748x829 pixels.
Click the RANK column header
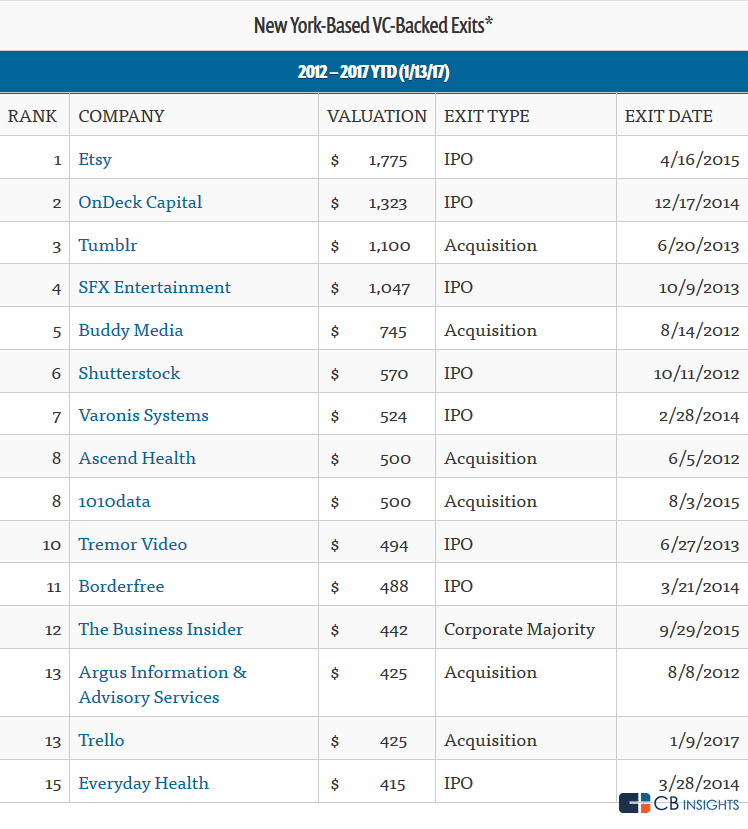click(x=33, y=116)
